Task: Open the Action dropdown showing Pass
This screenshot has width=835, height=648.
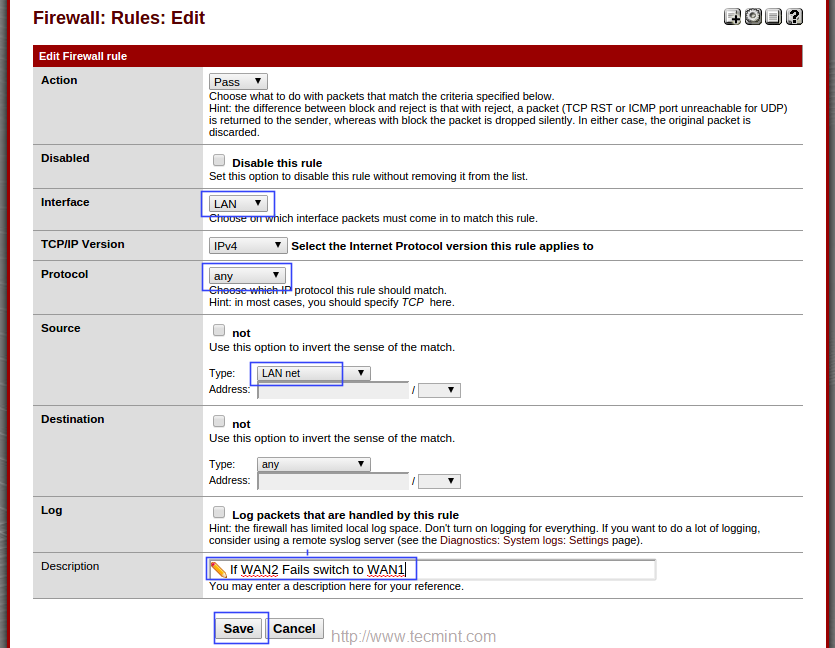Action: pyautogui.click(x=238, y=82)
